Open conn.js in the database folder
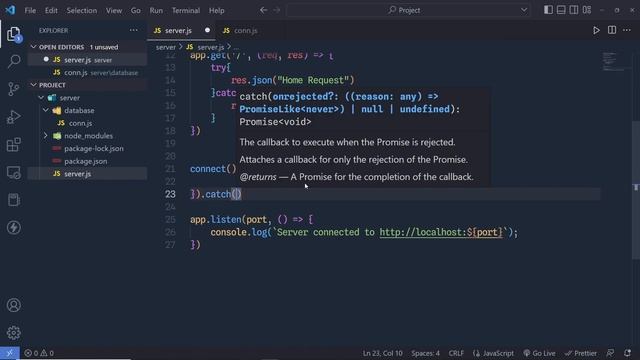This screenshot has height=360, width=640. click(87, 123)
